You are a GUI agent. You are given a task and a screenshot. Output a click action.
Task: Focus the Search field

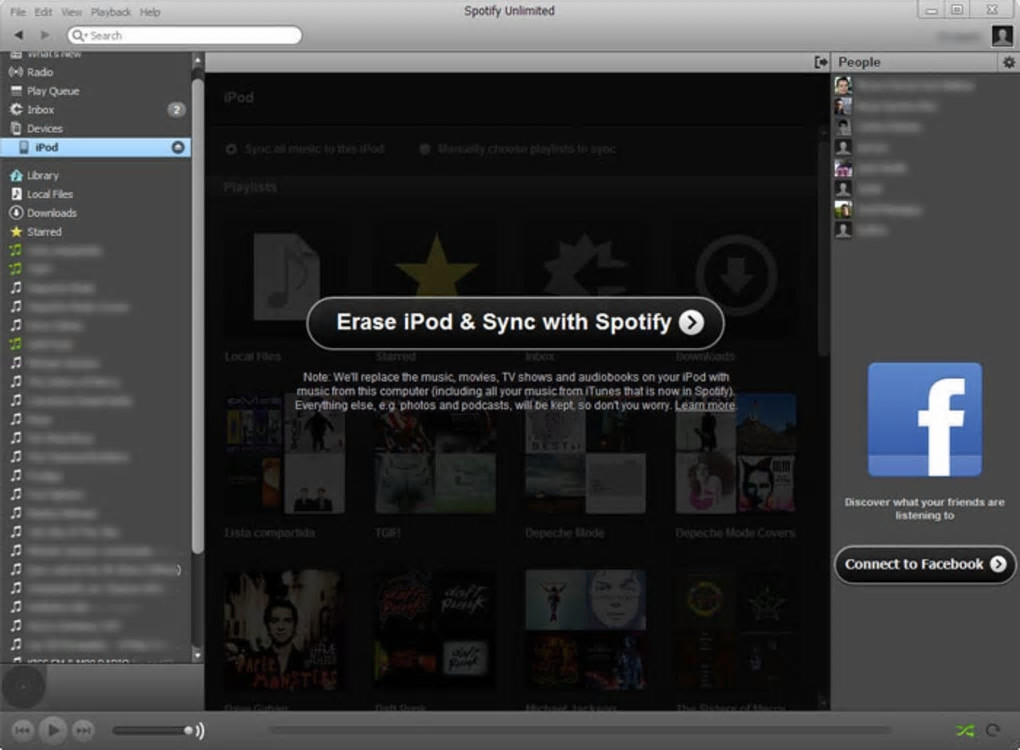(185, 35)
